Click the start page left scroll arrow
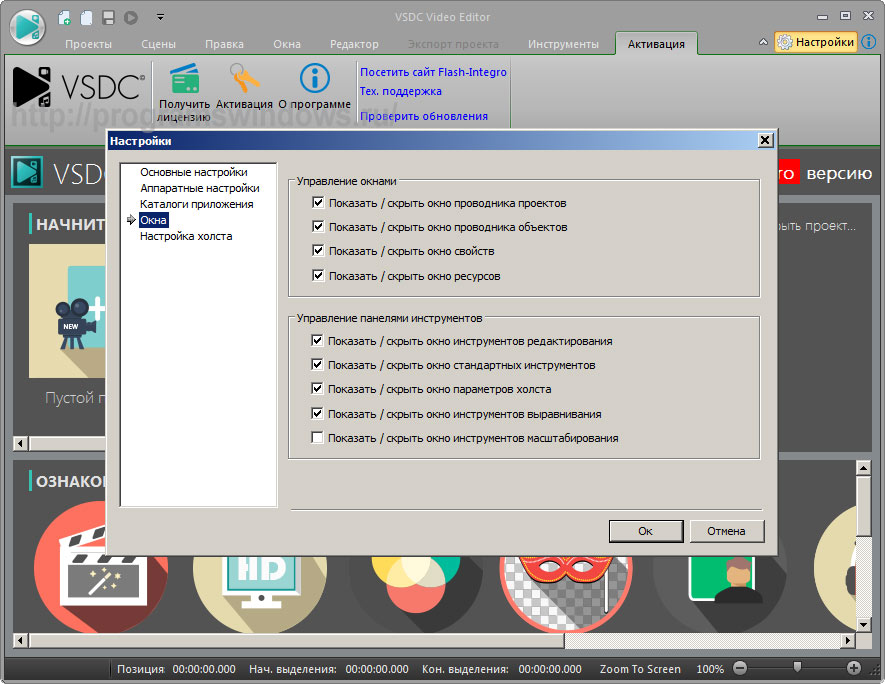This screenshot has width=885, height=684. (21, 444)
